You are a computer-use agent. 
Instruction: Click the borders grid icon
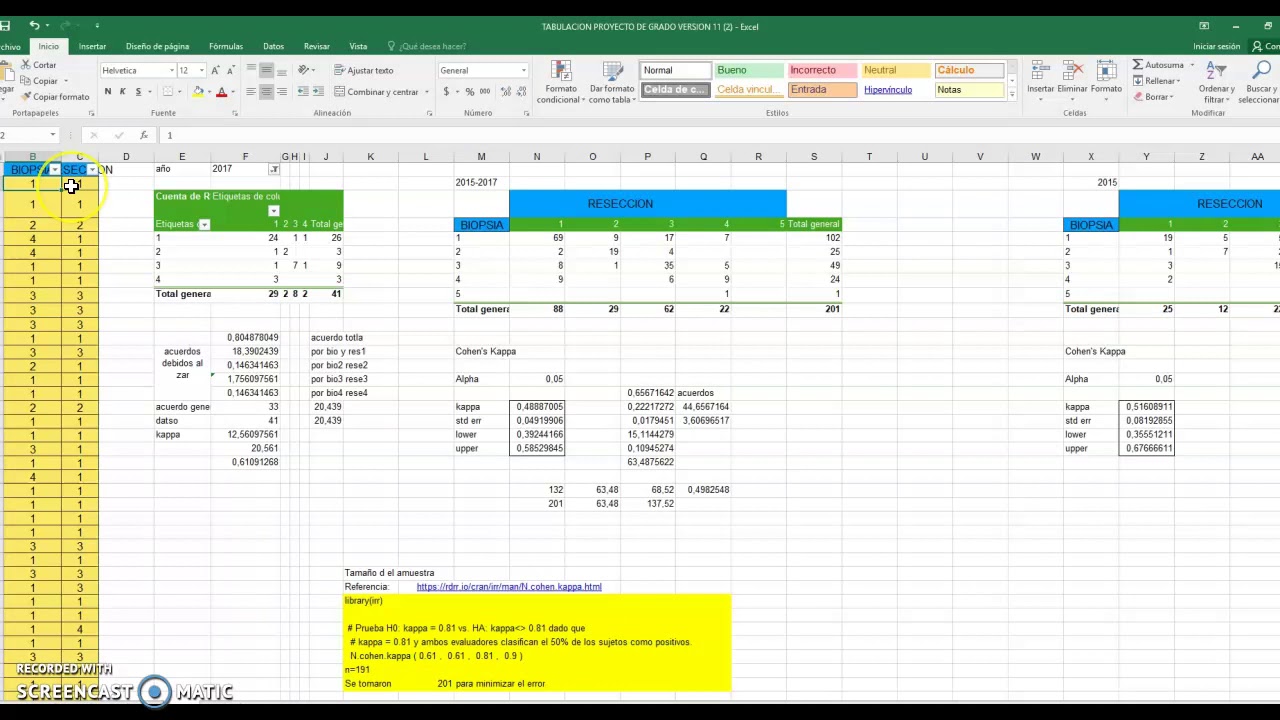(x=167, y=92)
